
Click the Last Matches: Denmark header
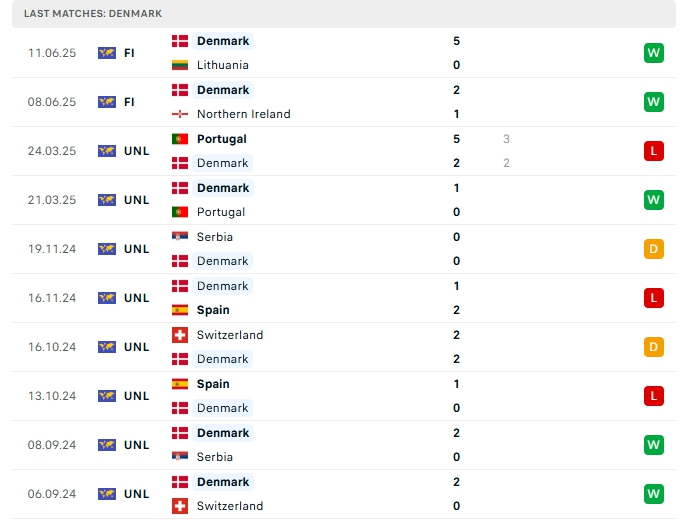pos(93,14)
